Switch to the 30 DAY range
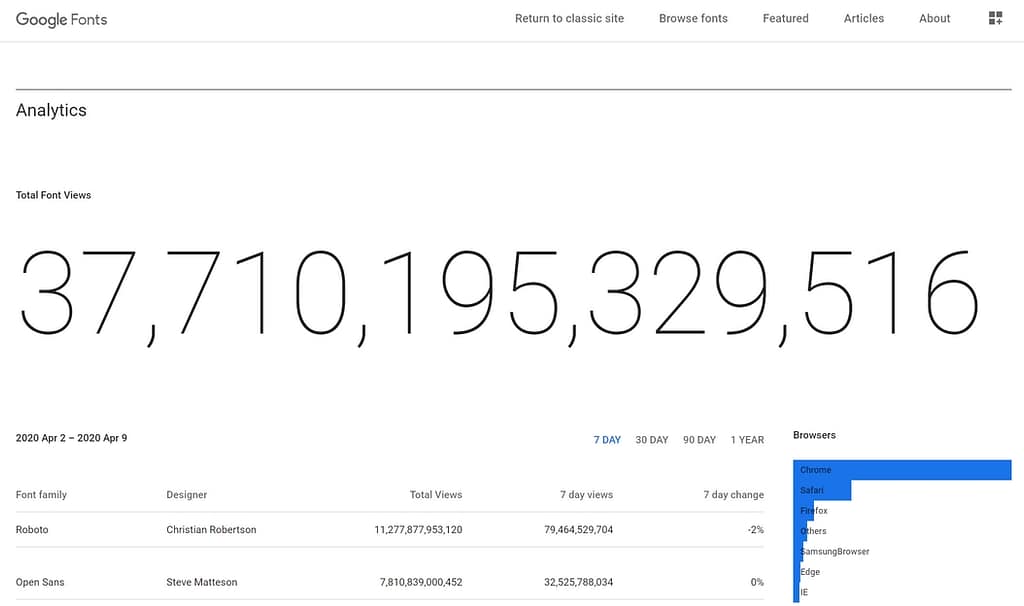Screen dimensions: 1024x606 pyautogui.click(x=652, y=440)
